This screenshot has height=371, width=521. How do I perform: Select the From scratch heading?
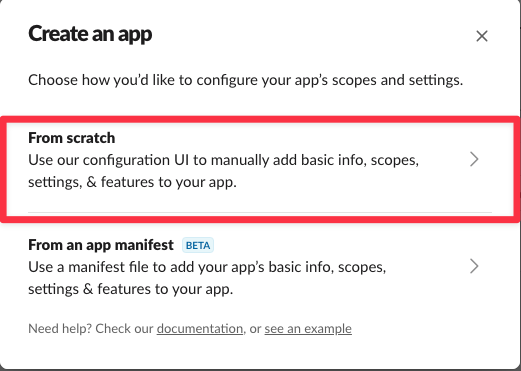tap(72, 138)
